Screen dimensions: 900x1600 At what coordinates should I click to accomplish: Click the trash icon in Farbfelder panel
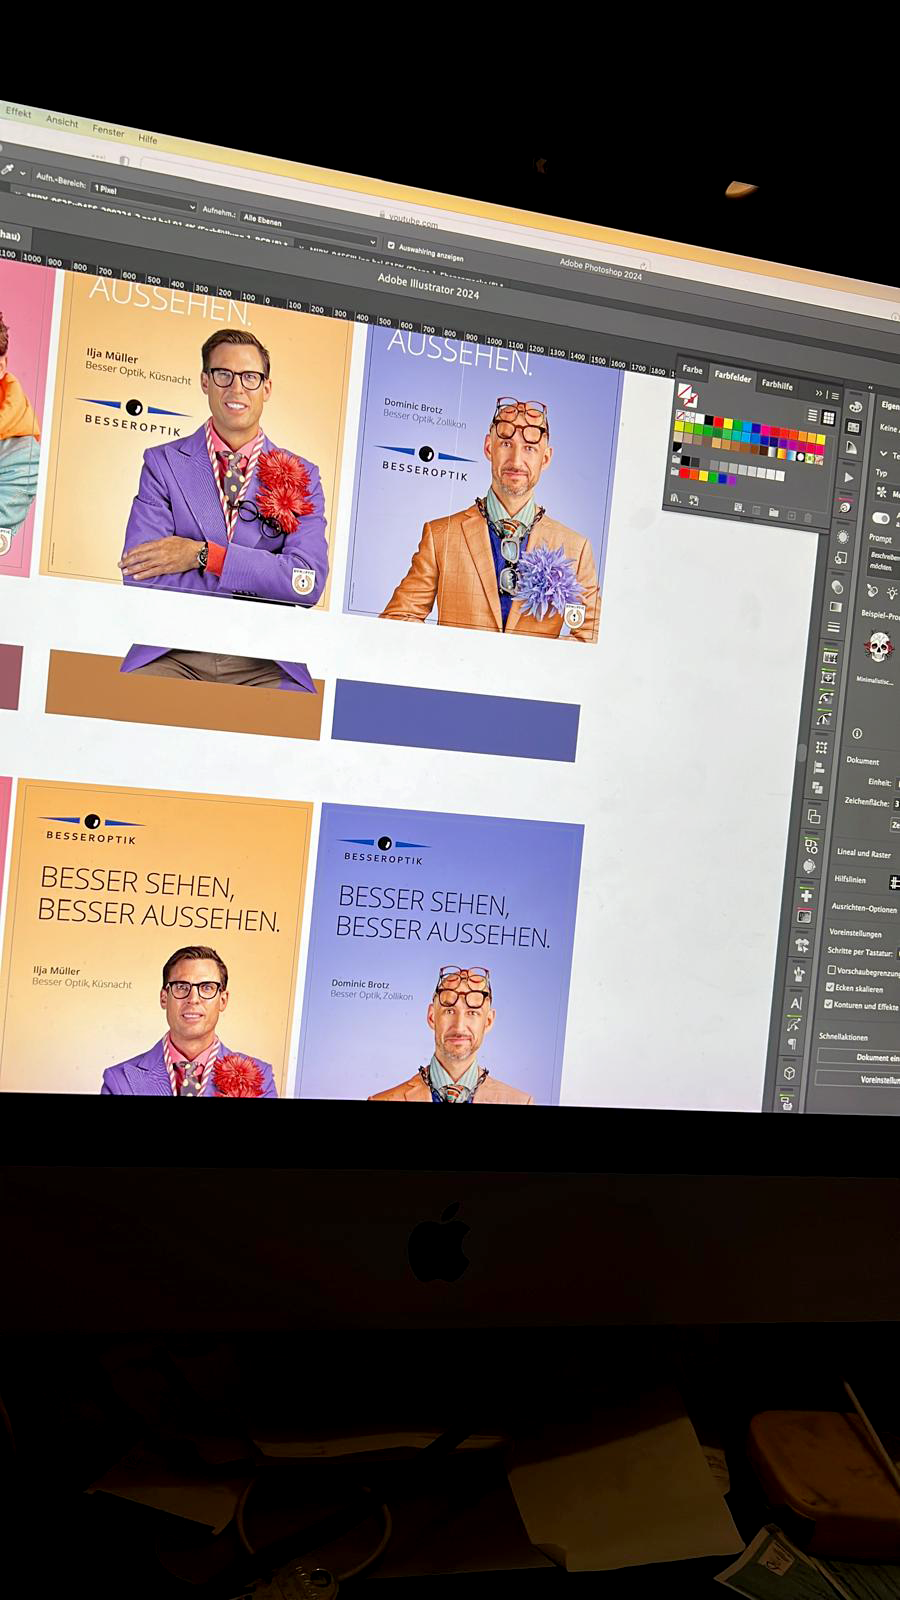click(x=807, y=517)
